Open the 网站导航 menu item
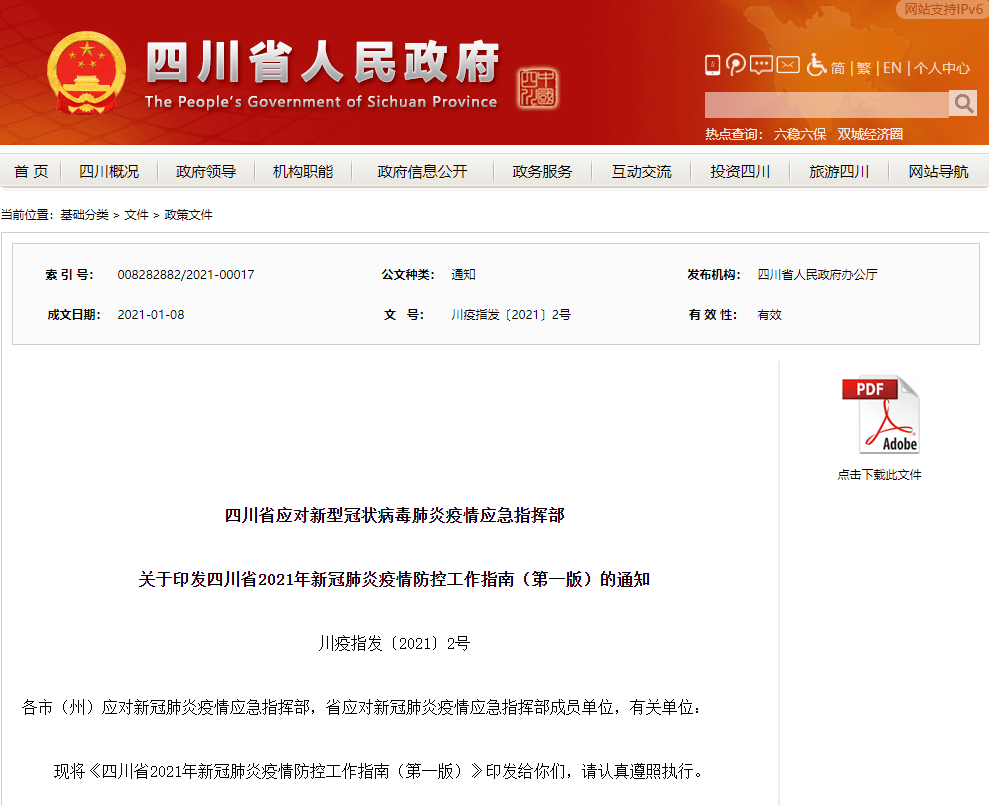The image size is (989, 806). click(x=939, y=172)
